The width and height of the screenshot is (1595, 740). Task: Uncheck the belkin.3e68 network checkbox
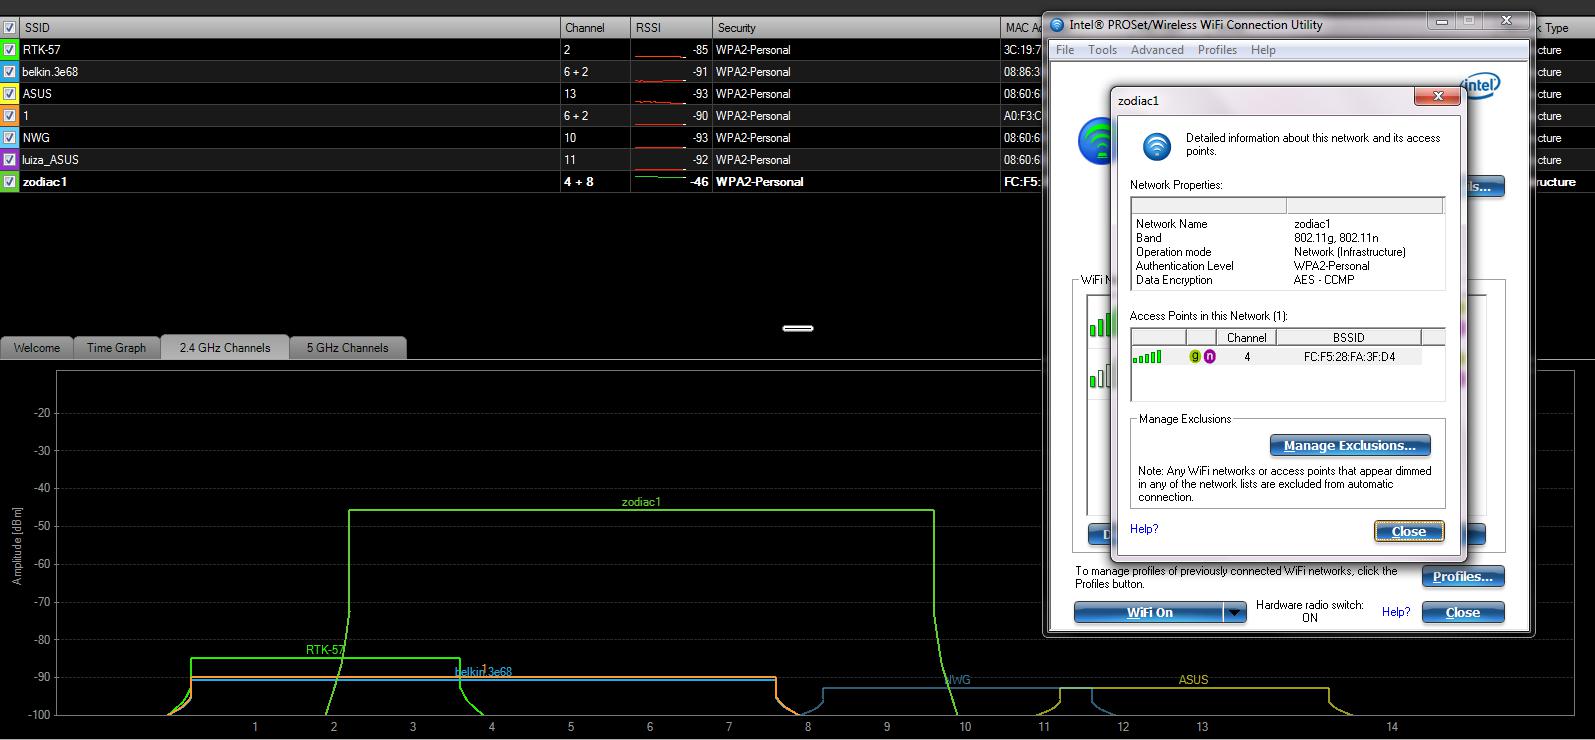[10, 72]
